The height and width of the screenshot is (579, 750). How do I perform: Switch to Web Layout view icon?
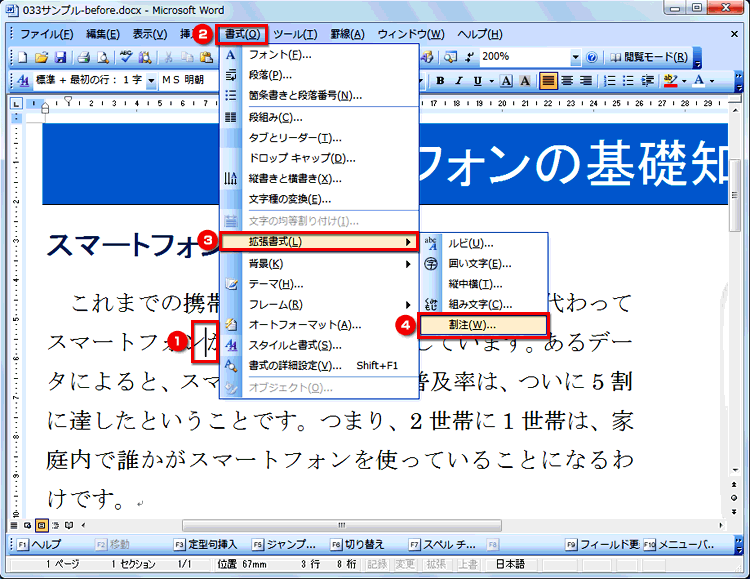click(x=27, y=525)
